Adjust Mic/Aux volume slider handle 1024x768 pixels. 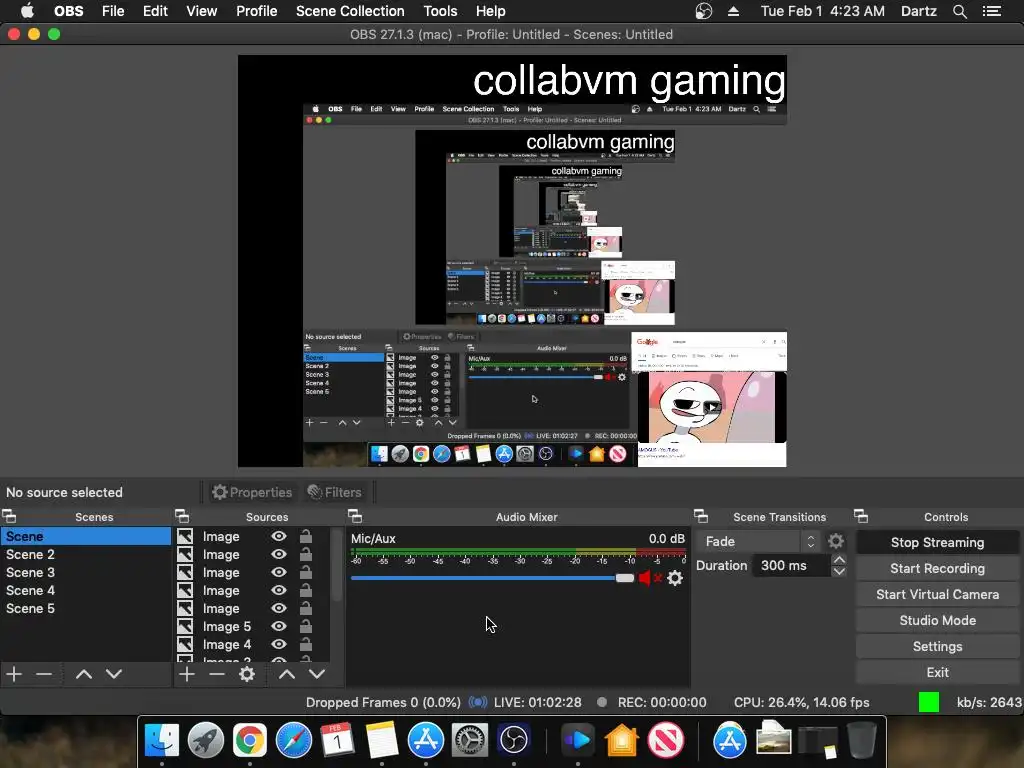(625, 578)
